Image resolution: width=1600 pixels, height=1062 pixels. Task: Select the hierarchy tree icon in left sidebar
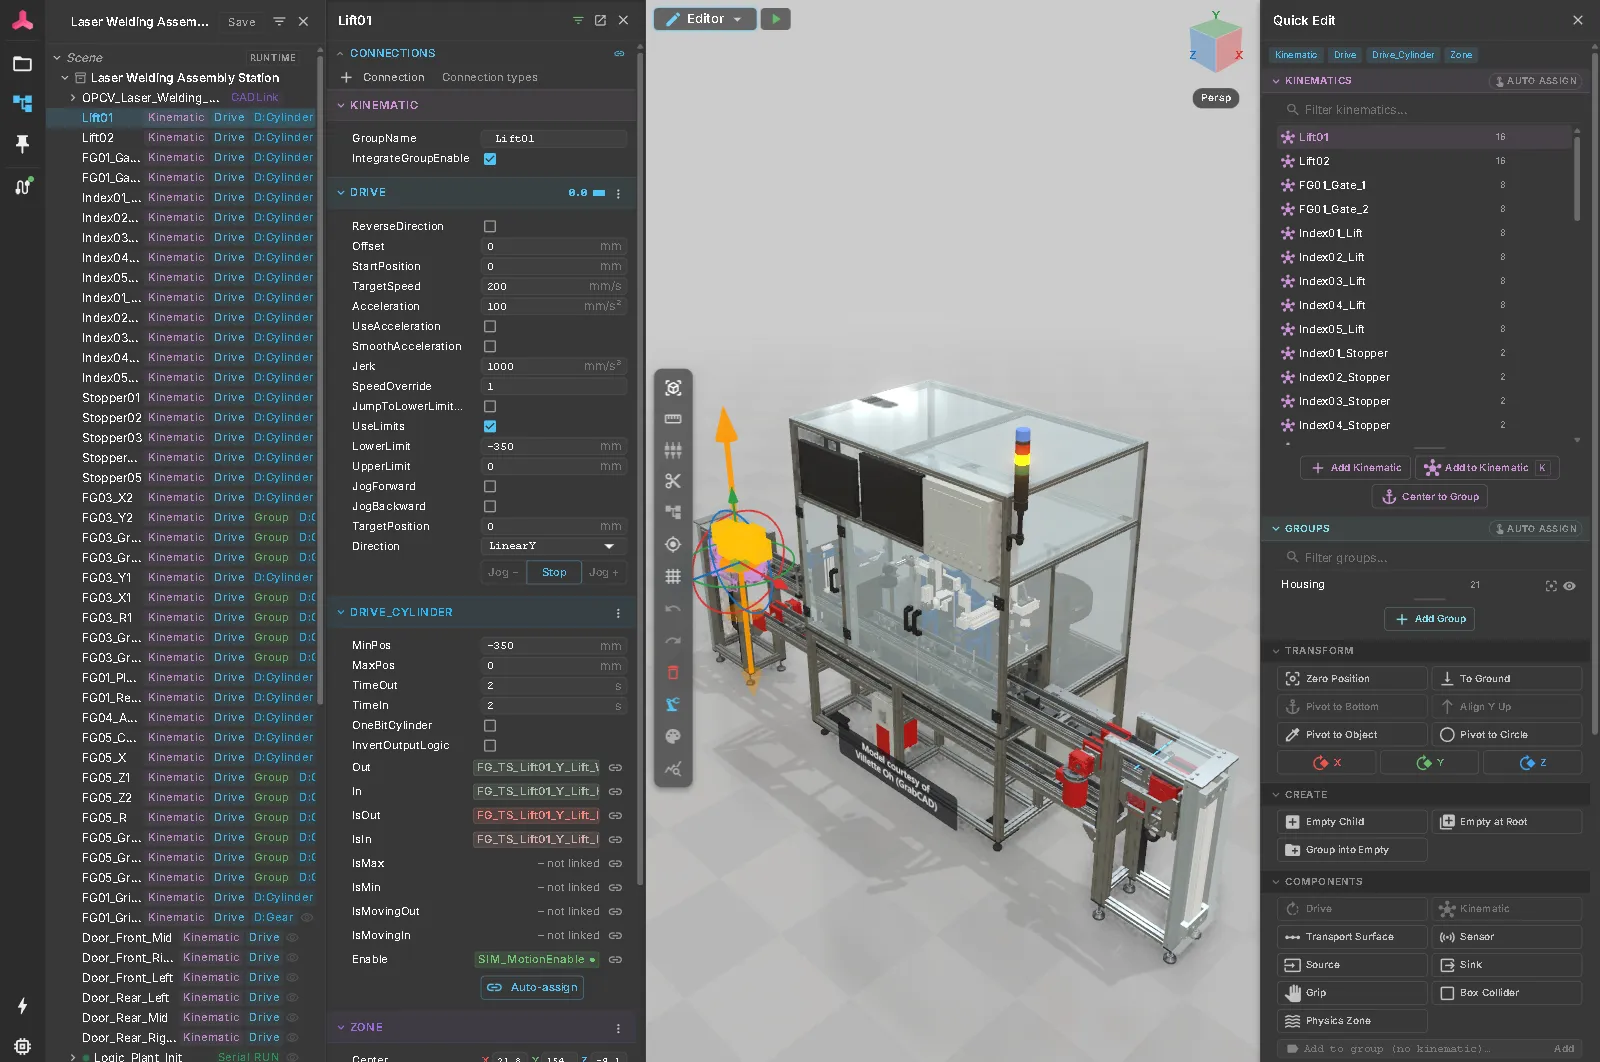point(22,103)
